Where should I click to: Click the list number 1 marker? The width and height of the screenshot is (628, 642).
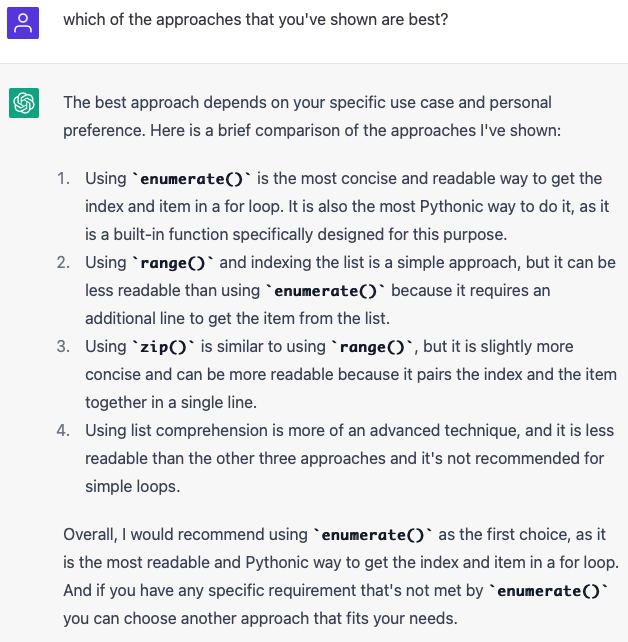pyautogui.click(x=63, y=179)
